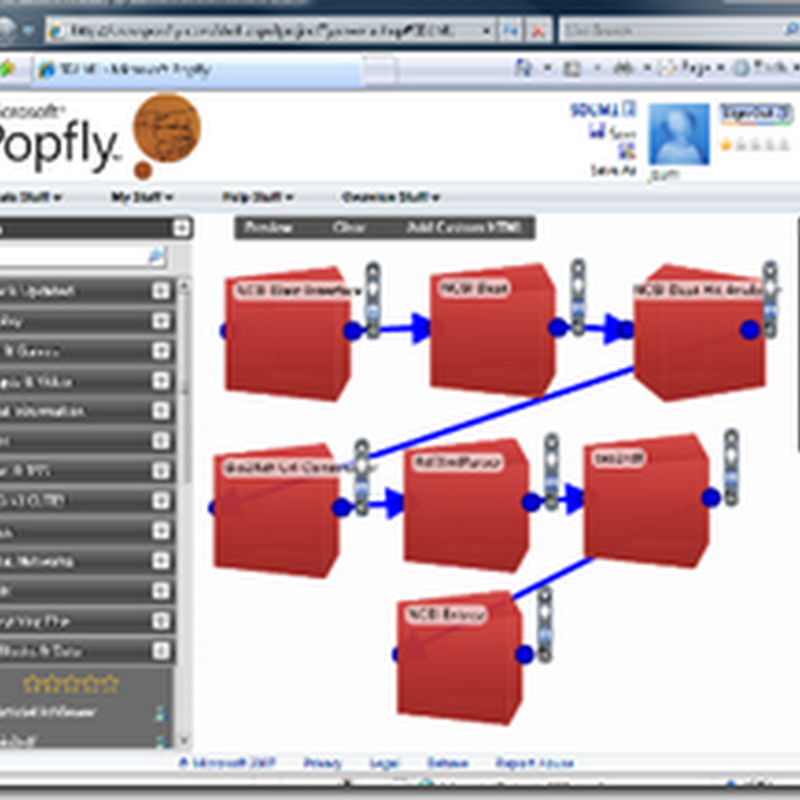Expand the Social Networking category
Image resolution: width=800 pixels, height=800 pixels.
[161, 561]
